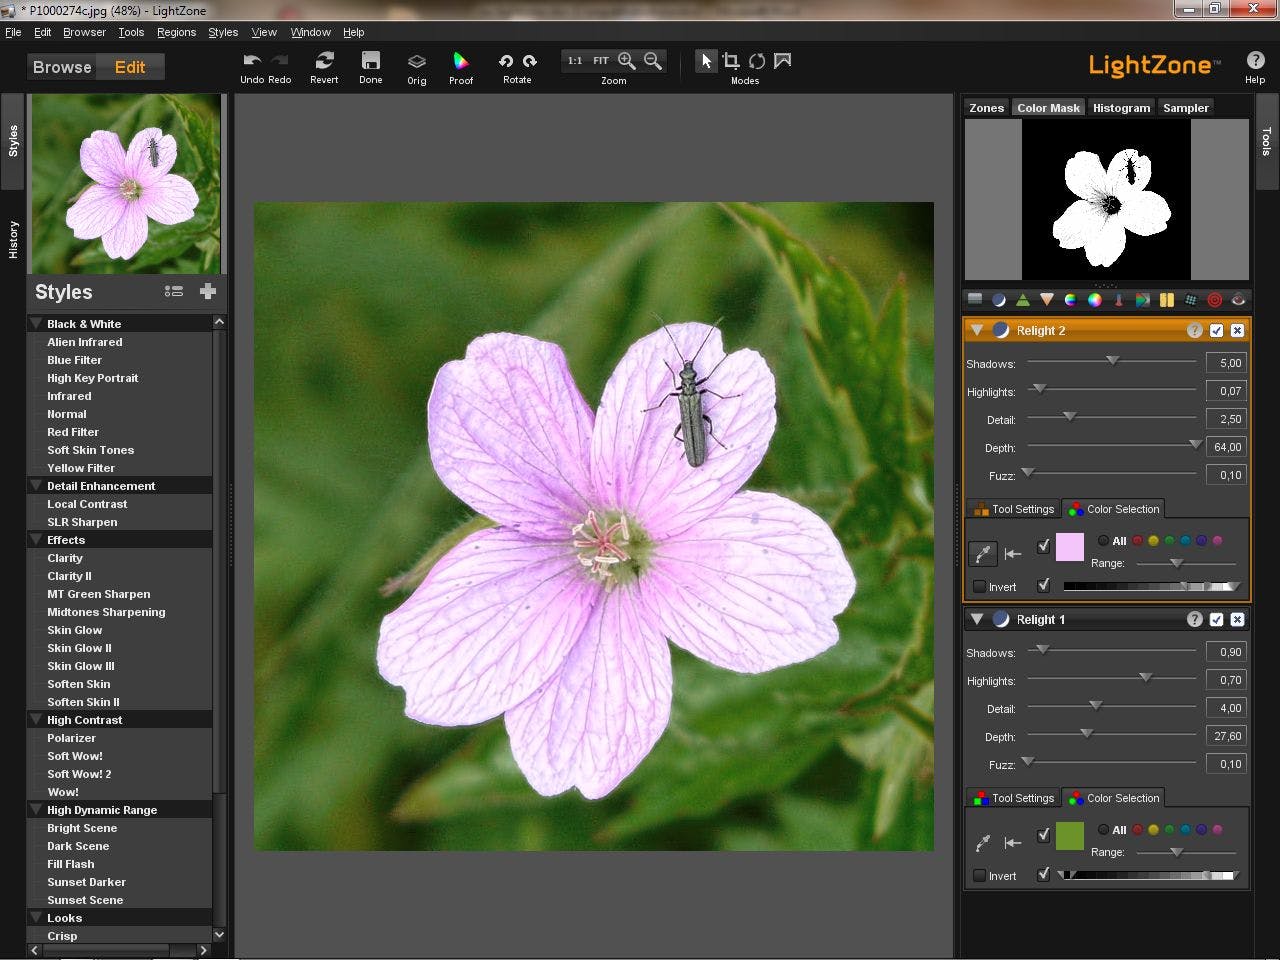
Task: Click the pink color swatch in Relight 2
Action: tap(1070, 547)
